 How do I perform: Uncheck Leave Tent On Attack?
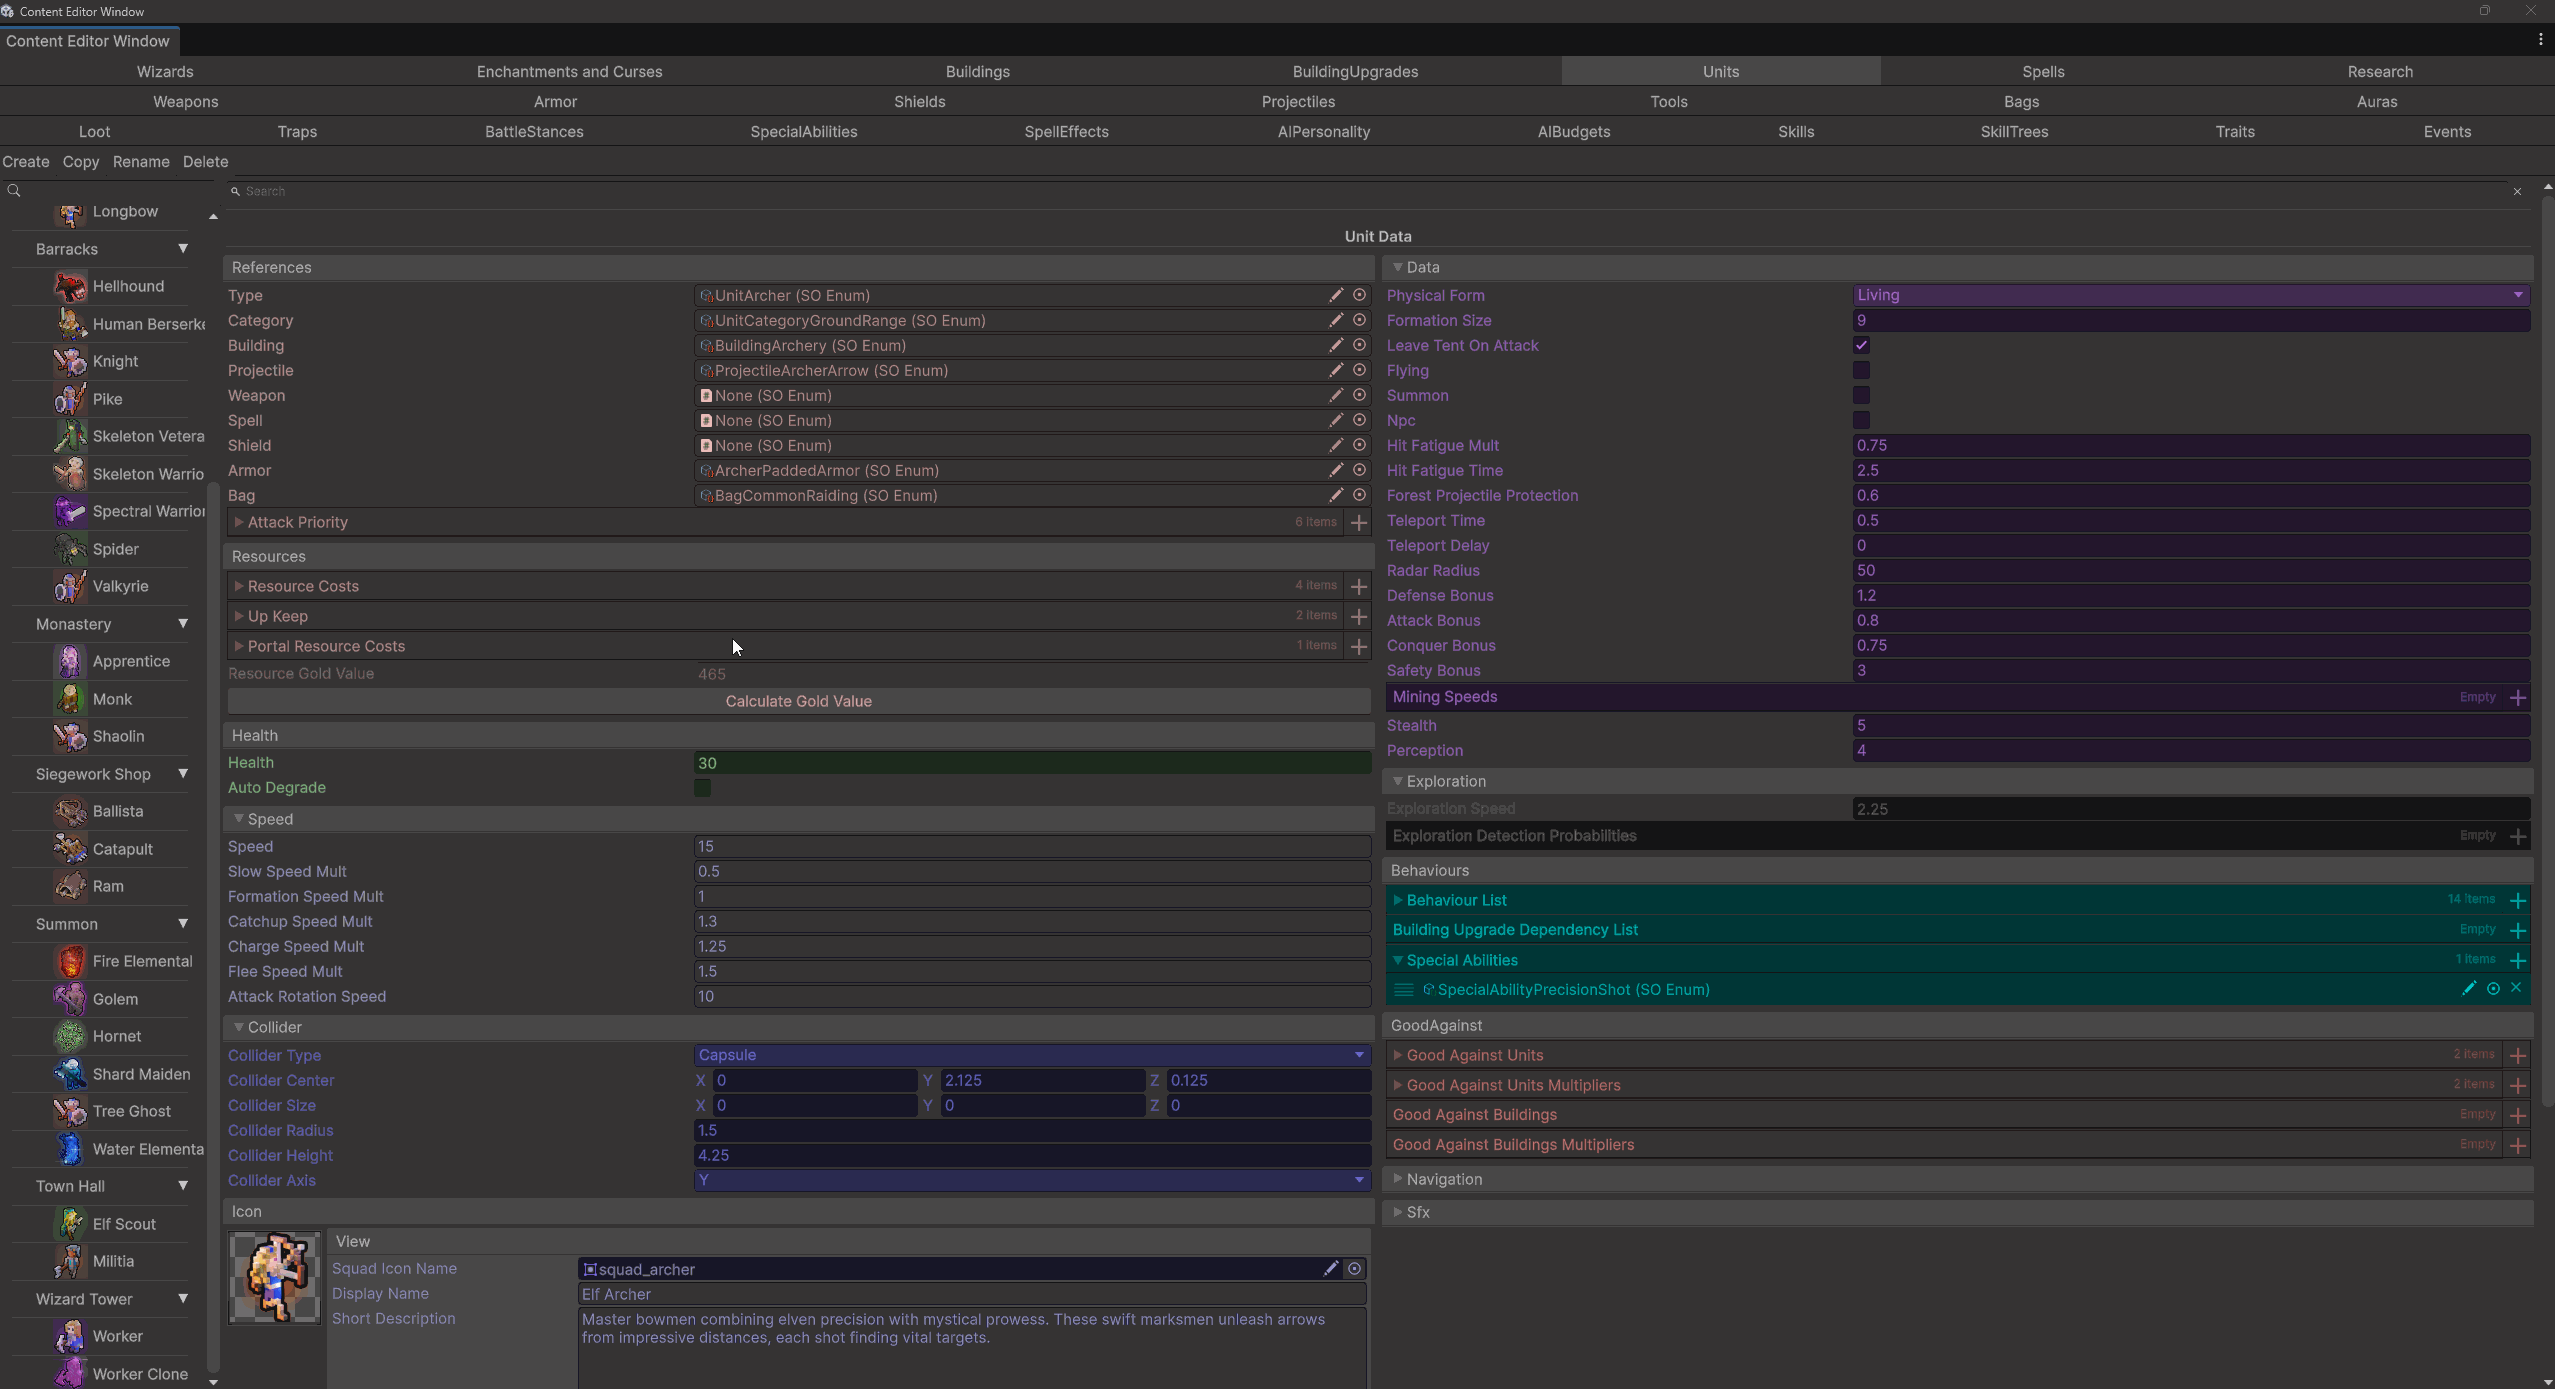tap(1861, 345)
